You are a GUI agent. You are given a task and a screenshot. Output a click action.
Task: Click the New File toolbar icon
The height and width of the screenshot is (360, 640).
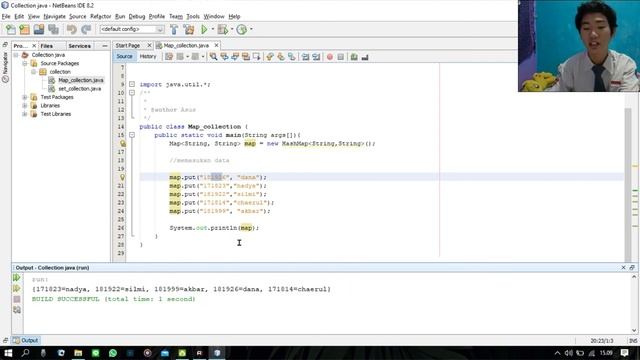tap(11, 29)
